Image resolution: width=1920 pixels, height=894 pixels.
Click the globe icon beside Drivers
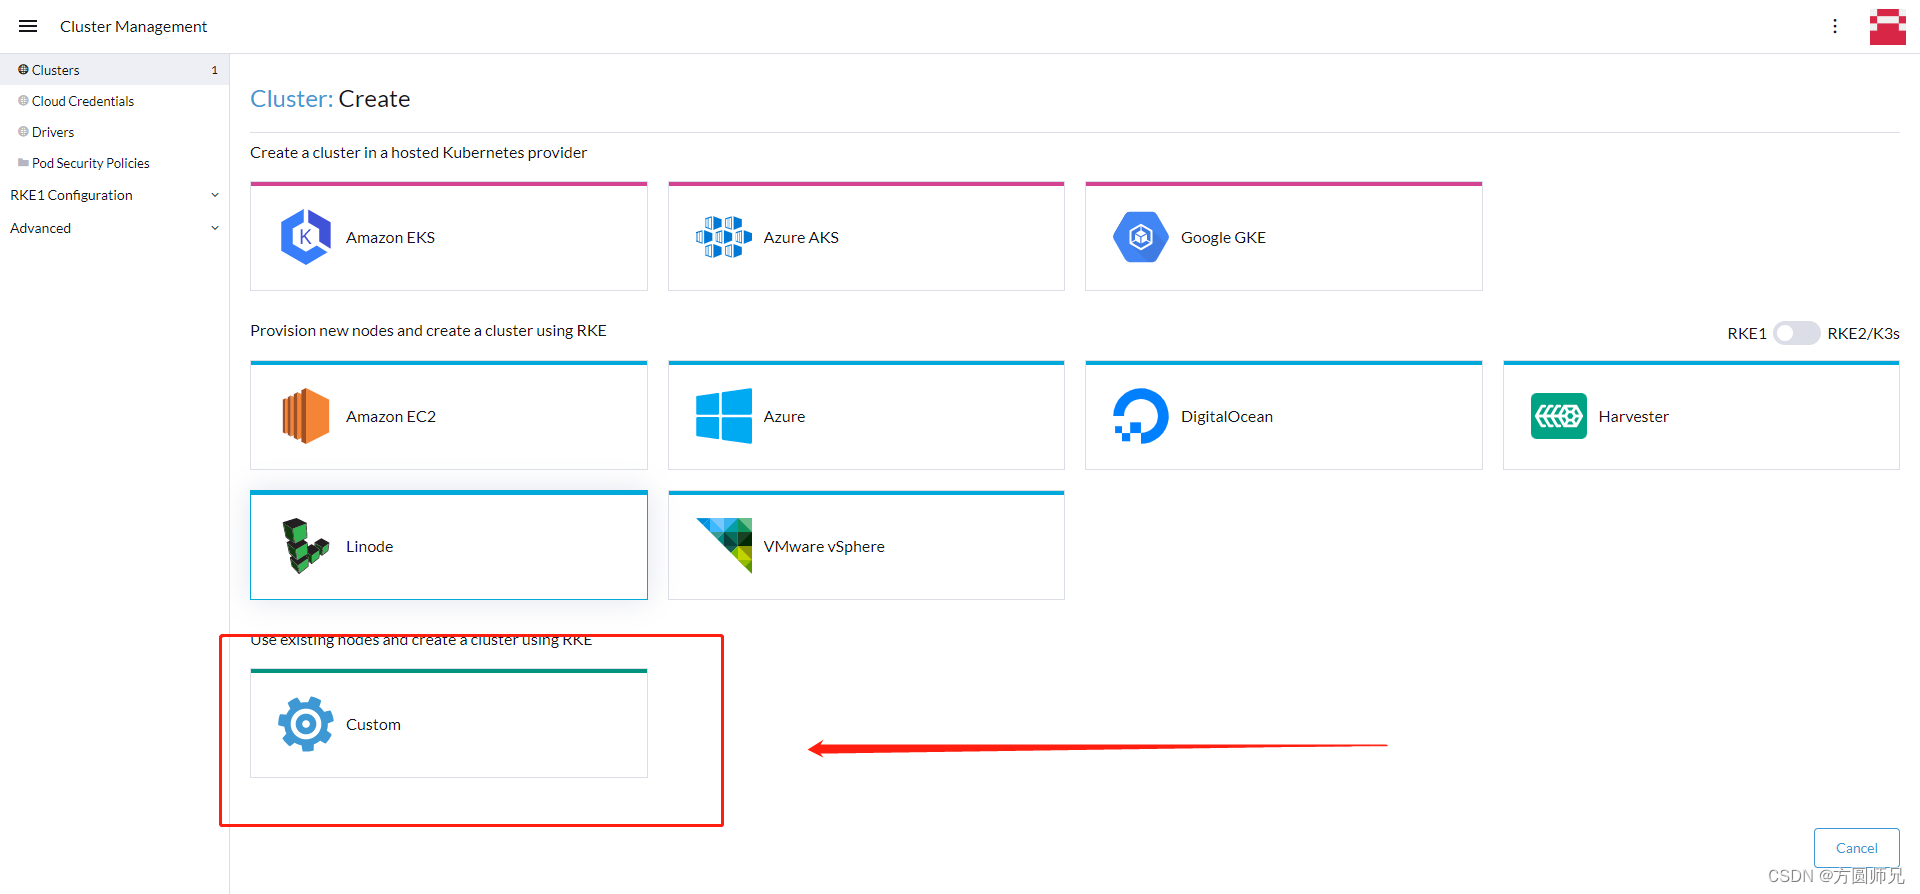click(23, 132)
